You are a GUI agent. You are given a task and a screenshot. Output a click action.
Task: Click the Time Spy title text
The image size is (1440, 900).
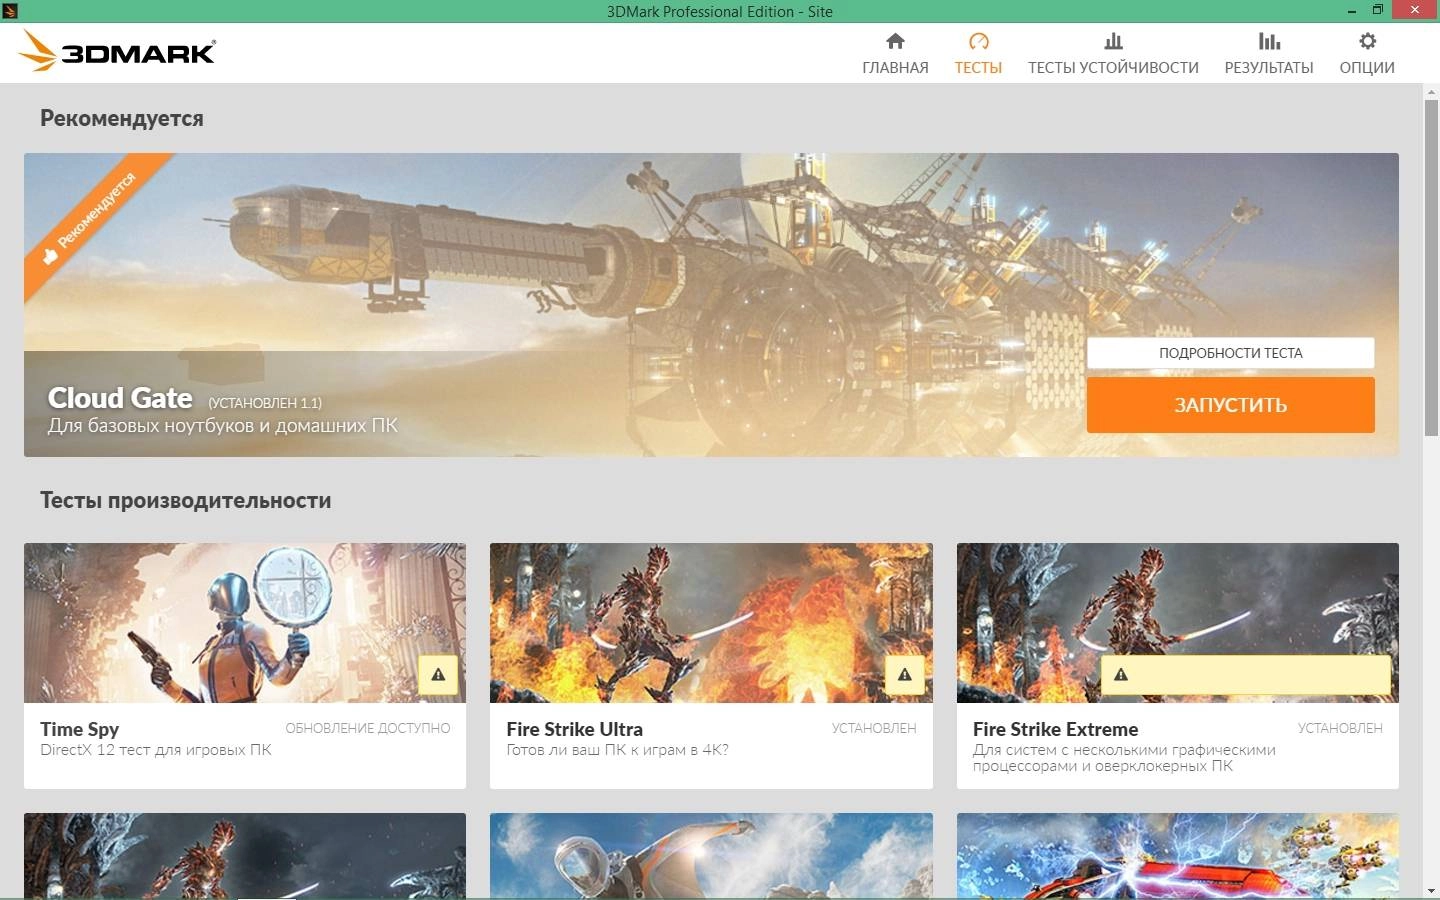[79, 729]
